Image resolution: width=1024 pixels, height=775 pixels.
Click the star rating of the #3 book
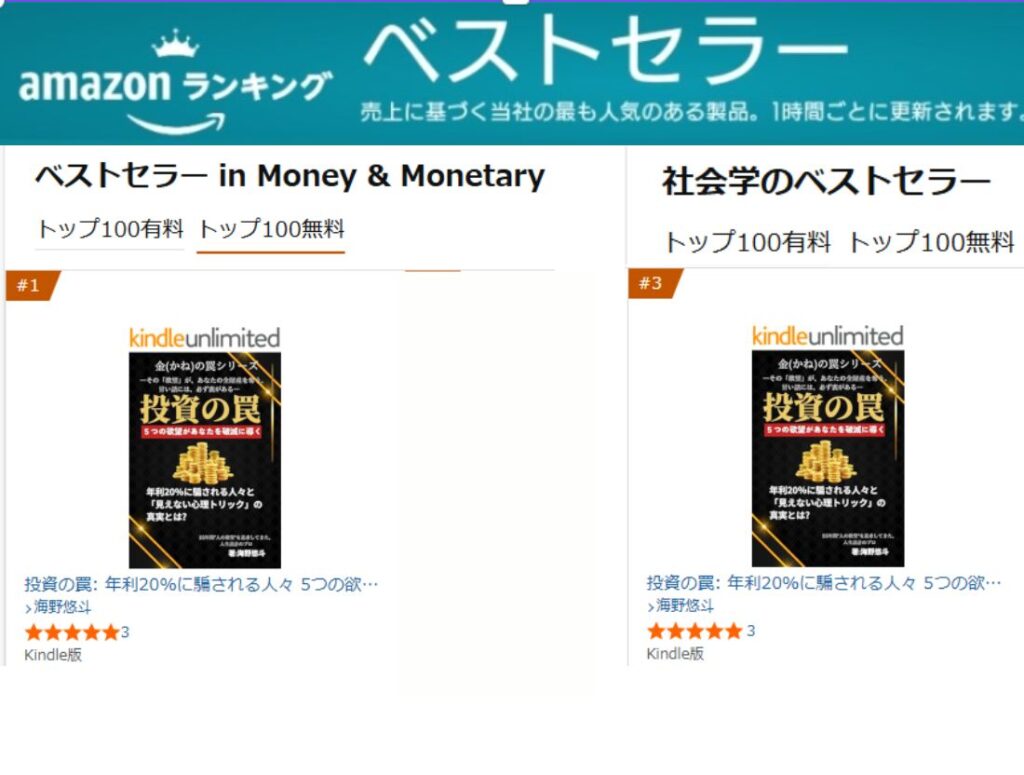point(694,631)
